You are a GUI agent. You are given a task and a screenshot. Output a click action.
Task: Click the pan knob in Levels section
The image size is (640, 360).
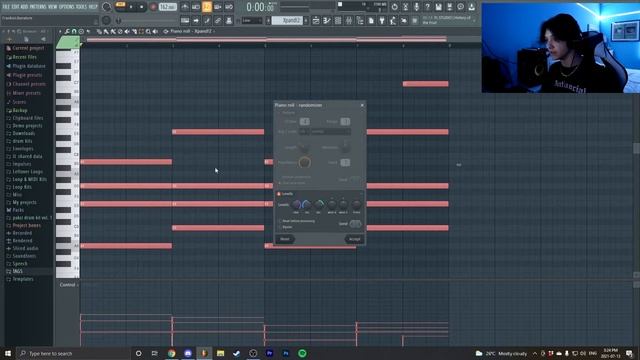click(296, 204)
